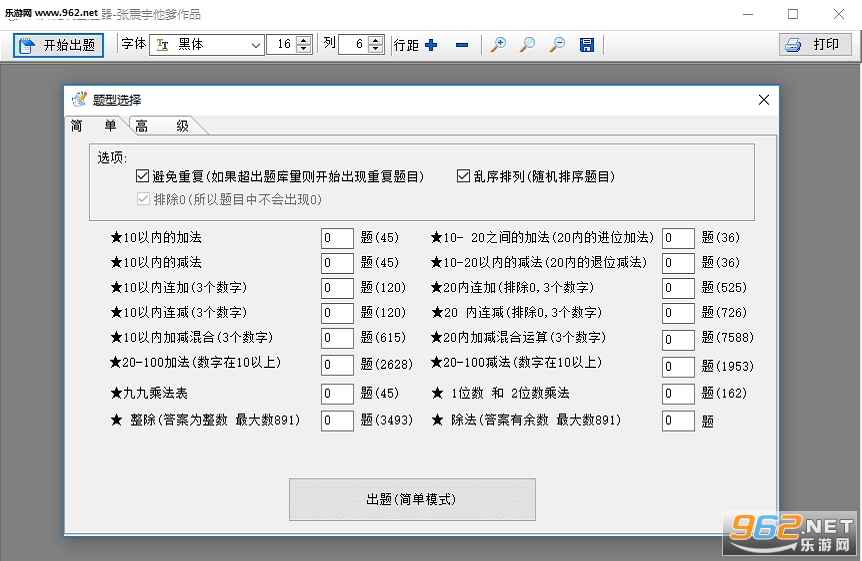Screen dimensions: 862x561
Task: Toggle the 乱序排列 checkbox
Action: (463, 176)
